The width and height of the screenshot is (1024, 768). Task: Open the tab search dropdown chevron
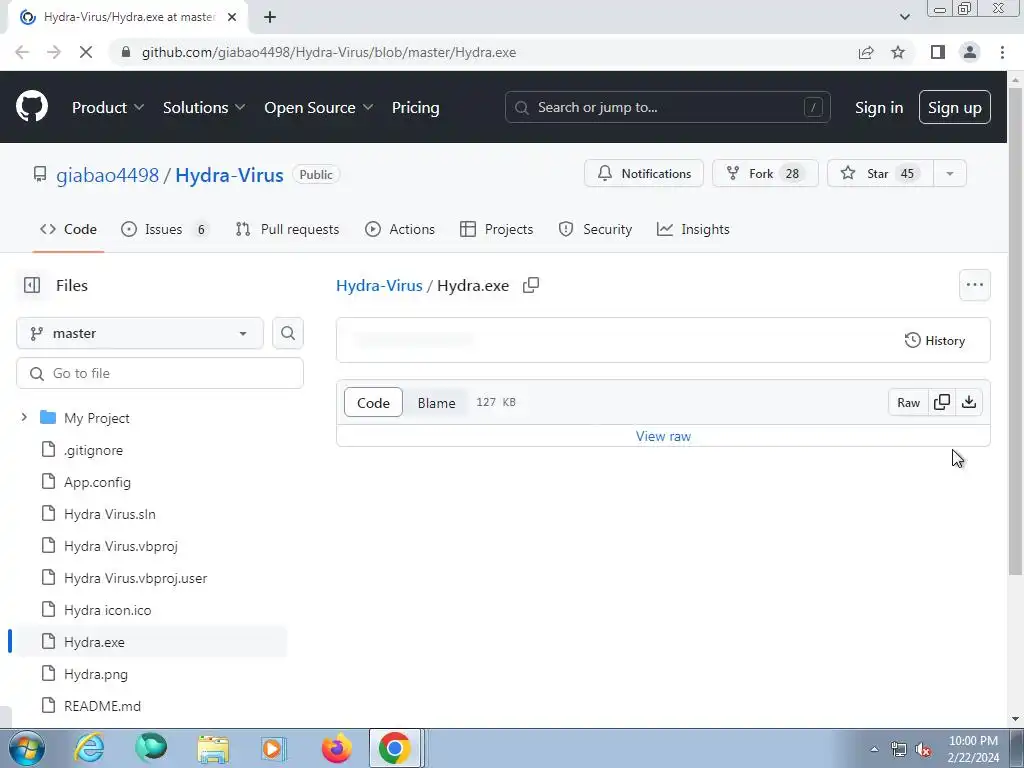click(x=904, y=17)
